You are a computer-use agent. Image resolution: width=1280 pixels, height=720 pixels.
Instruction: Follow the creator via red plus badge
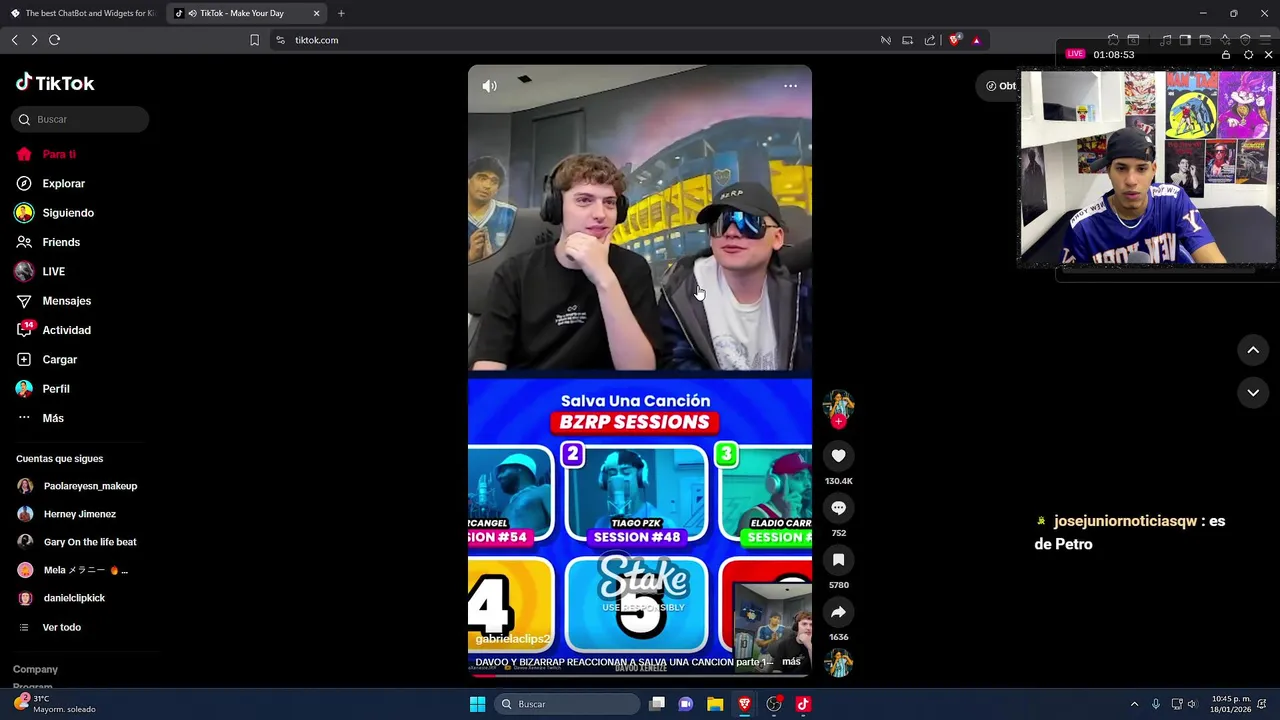838,422
